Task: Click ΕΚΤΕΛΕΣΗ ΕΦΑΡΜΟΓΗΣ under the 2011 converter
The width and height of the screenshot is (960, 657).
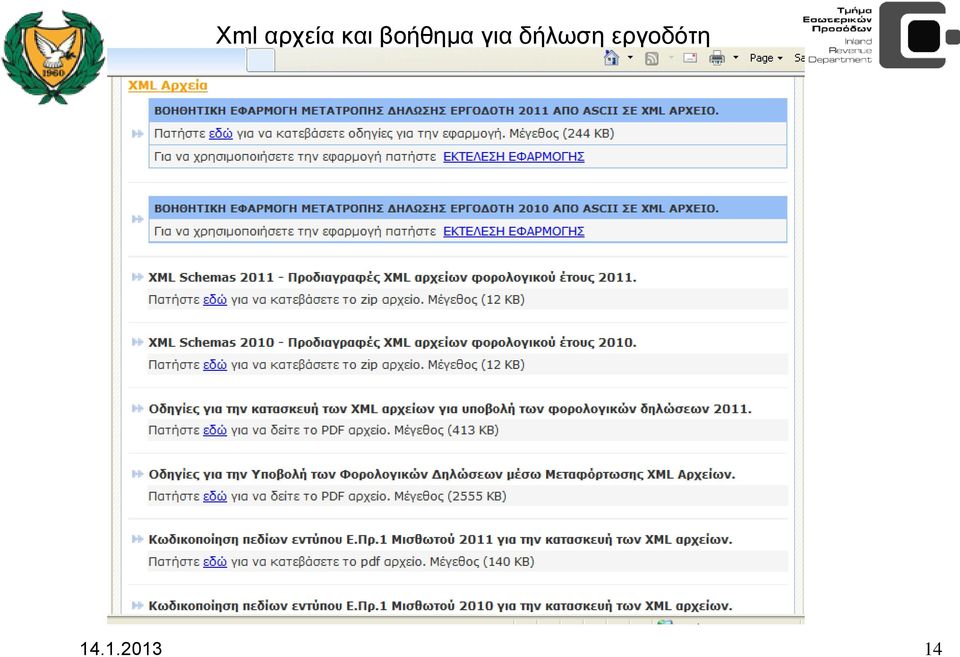Action: point(514,157)
